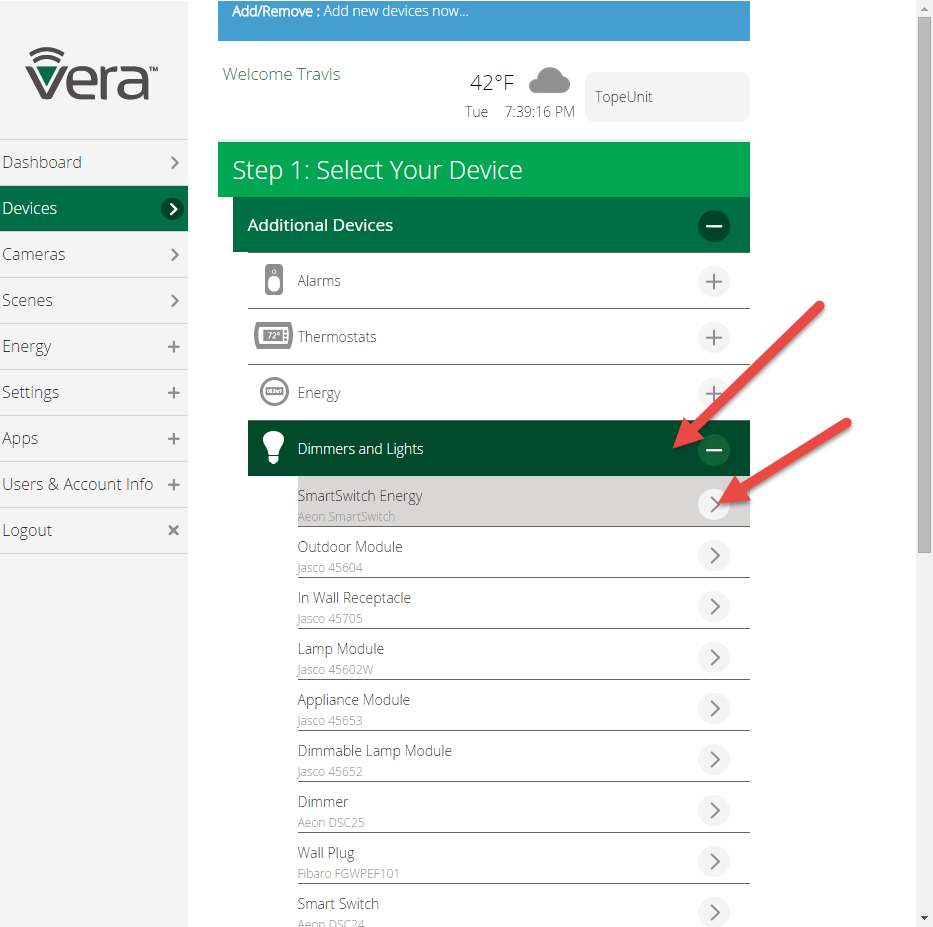This screenshot has width=933, height=927.
Task: Expand Energy category in Additional Devices
Action: (713, 393)
